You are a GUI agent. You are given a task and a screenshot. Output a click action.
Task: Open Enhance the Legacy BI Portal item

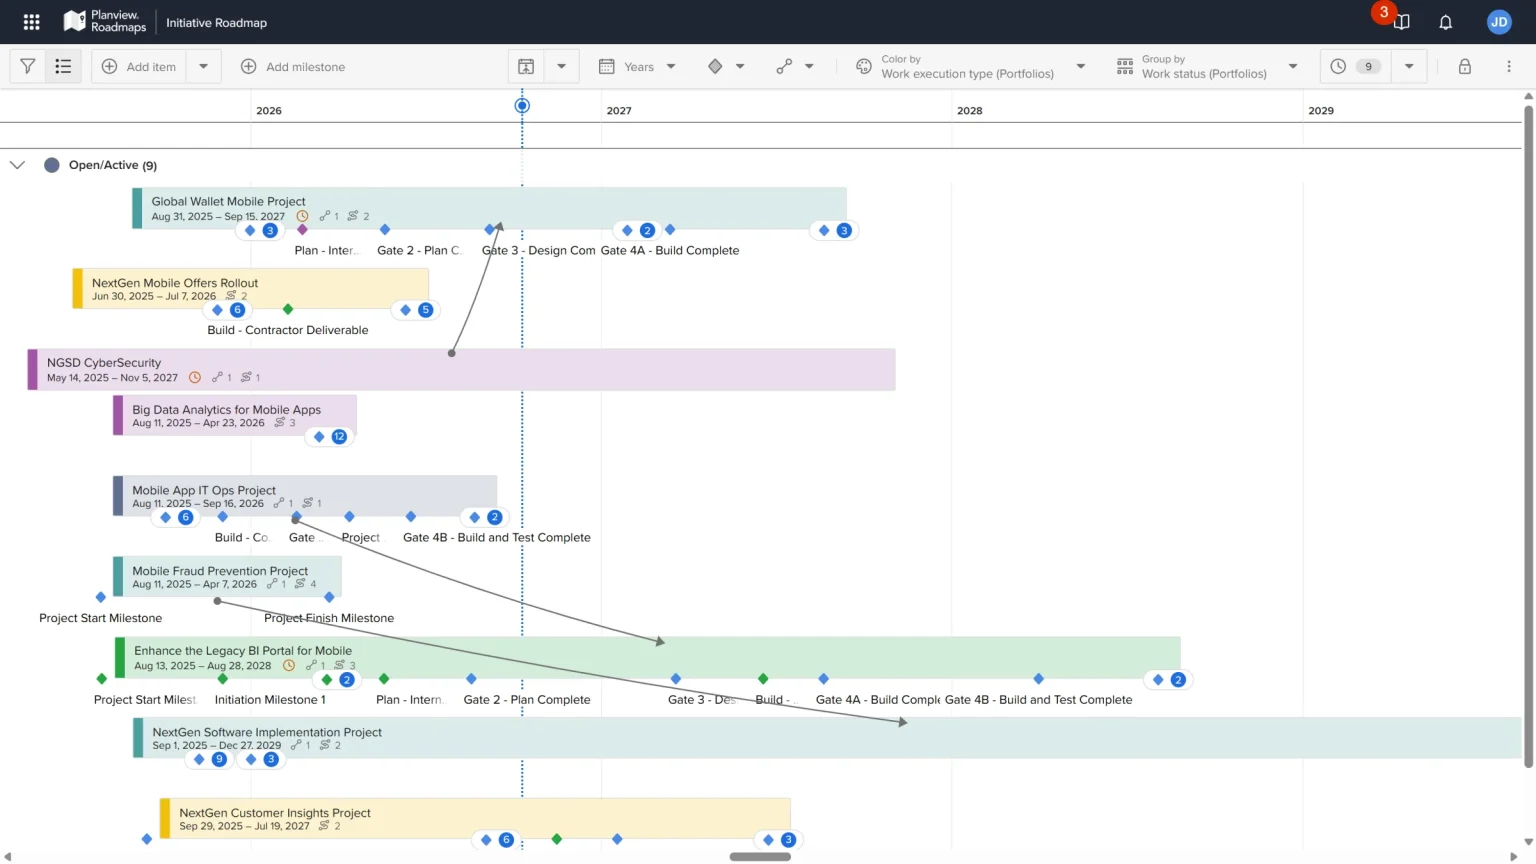pyautogui.click(x=647, y=657)
